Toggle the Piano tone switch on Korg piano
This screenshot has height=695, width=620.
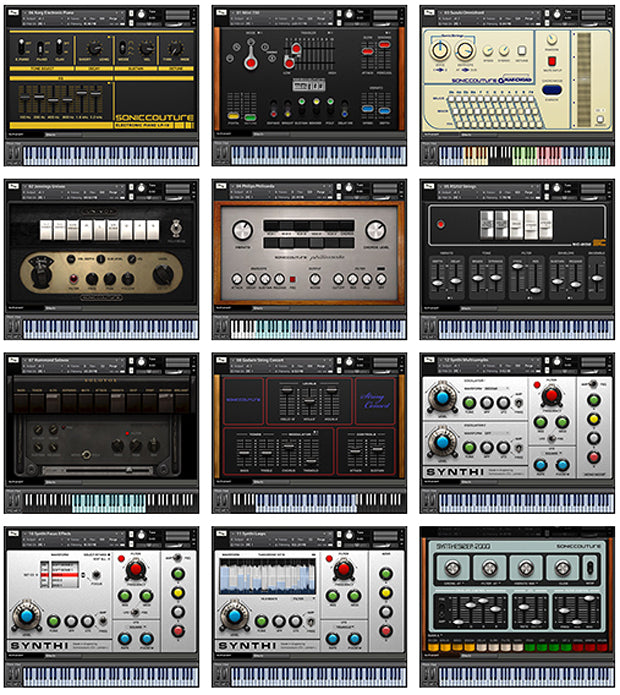[40, 48]
